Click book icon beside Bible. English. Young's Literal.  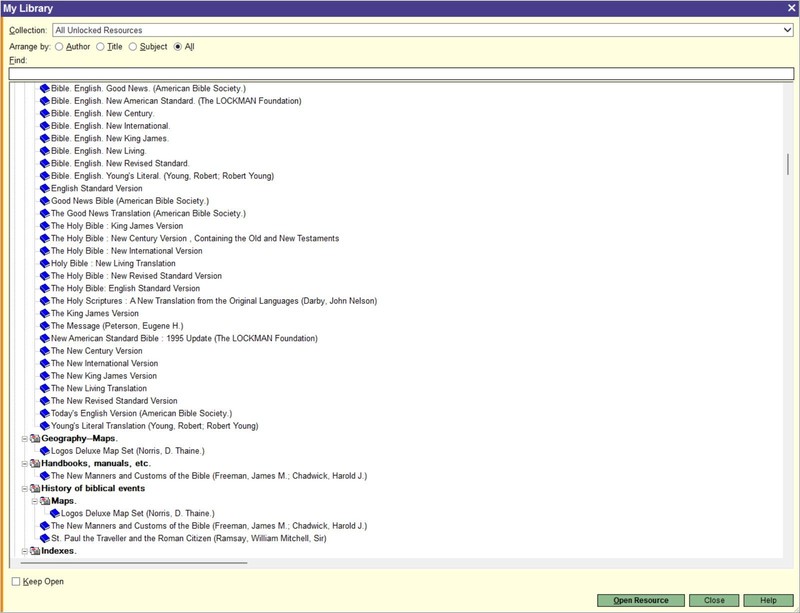(45, 176)
